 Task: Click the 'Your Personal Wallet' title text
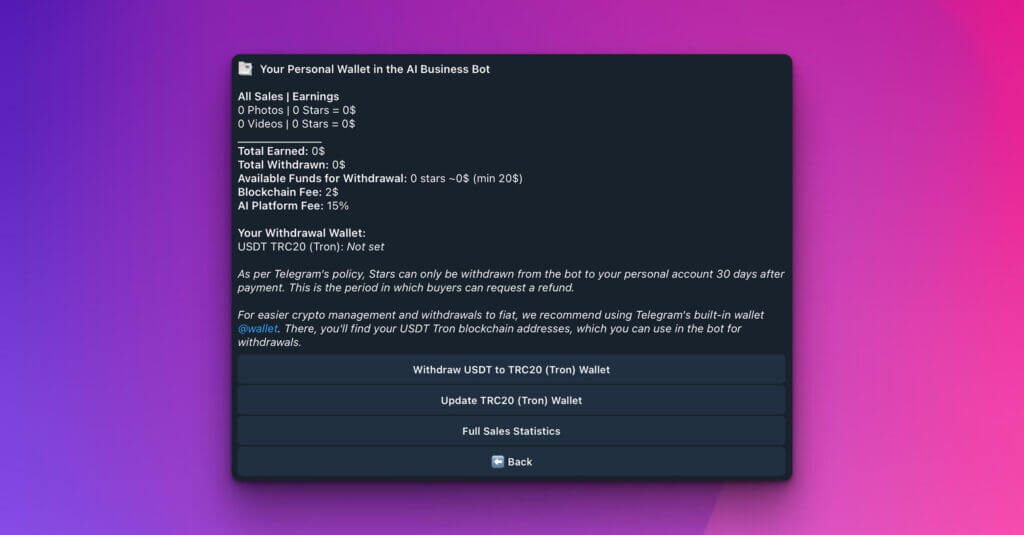coord(375,69)
